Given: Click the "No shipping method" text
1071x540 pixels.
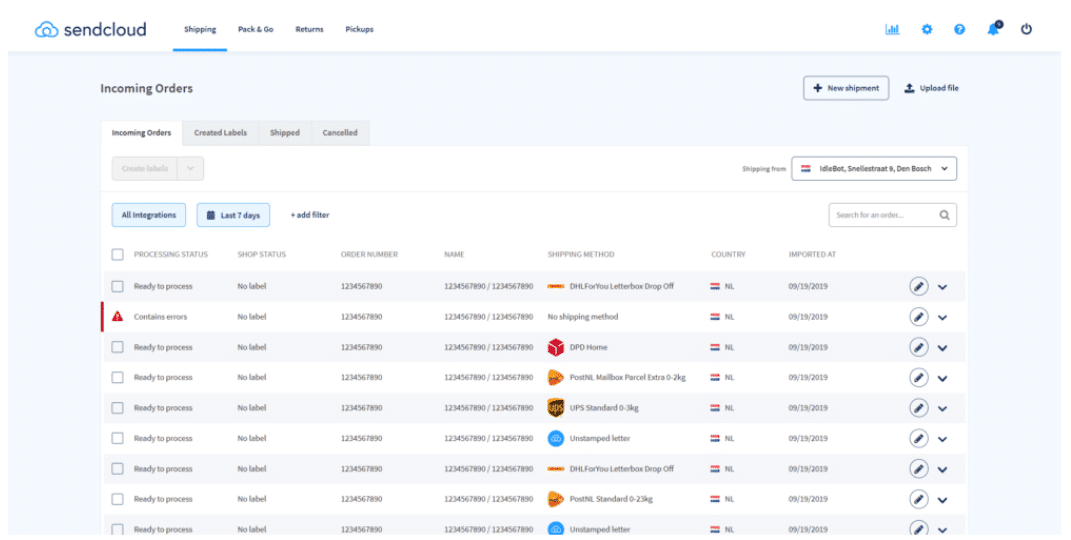Looking at the screenshot, I should [x=583, y=317].
